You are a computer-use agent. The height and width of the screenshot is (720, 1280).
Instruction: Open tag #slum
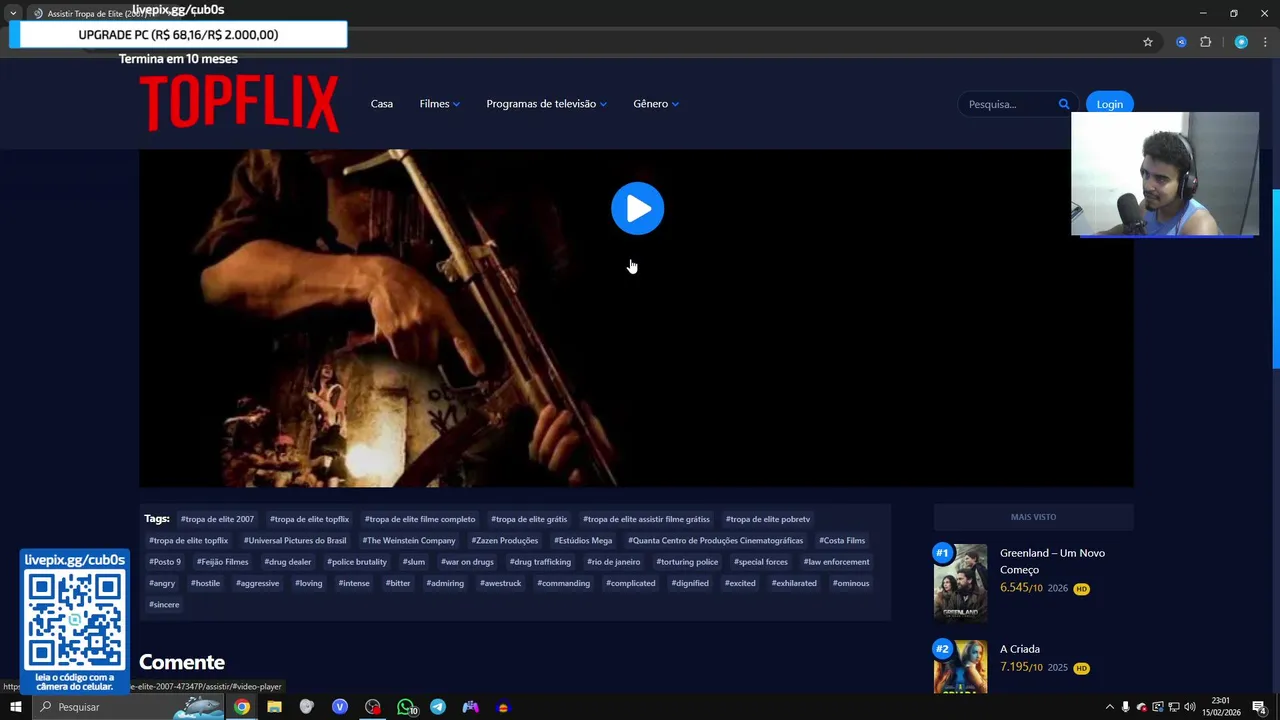pyautogui.click(x=414, y=562)
